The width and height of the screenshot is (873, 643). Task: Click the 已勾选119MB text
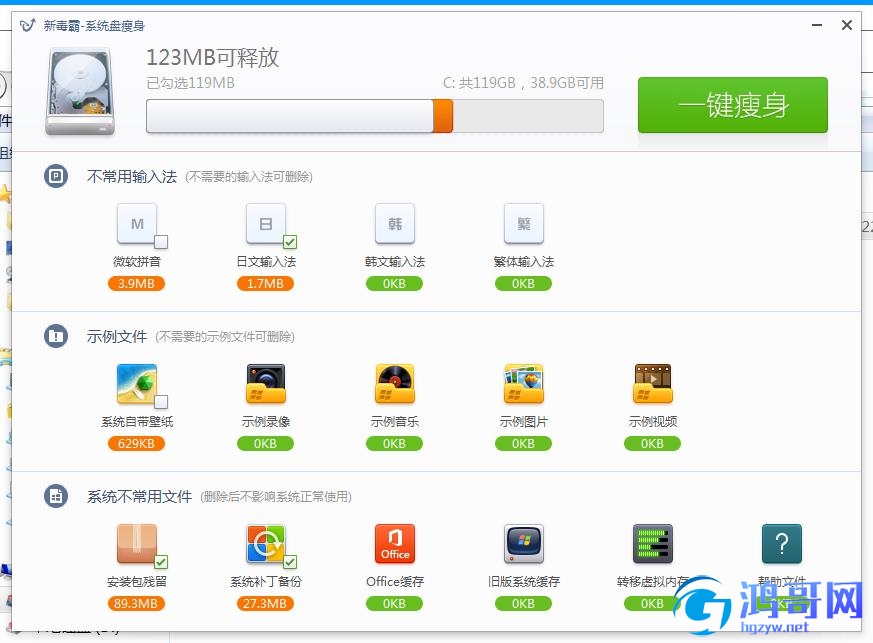coord(190,83)
